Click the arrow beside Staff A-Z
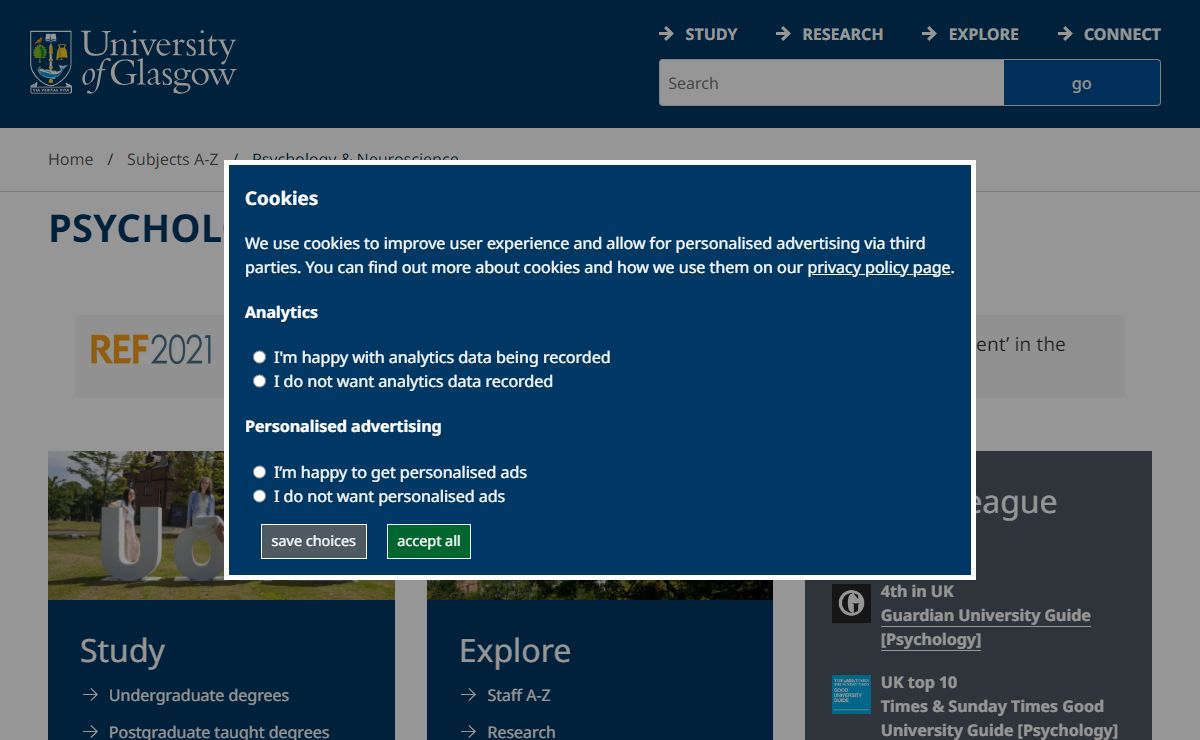The width and height of the screenshot is (1200, 740). 468,695
